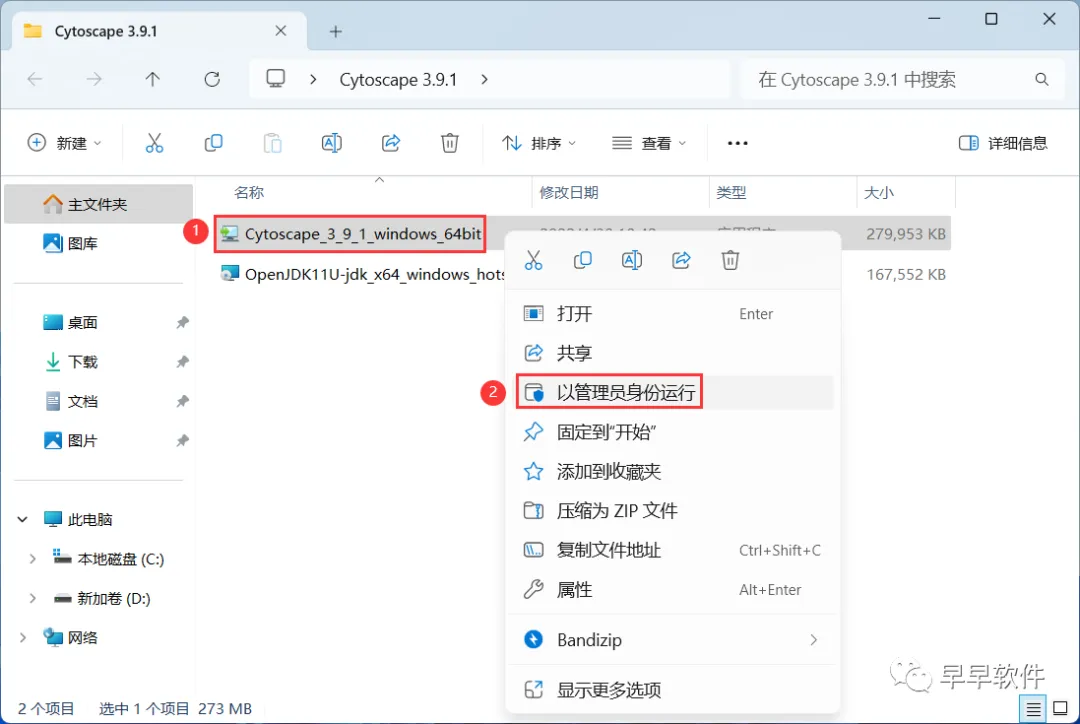Click the PC monitor icon in address bar
This screenshot has height=724, width=1080.
(x=276, y=79)
